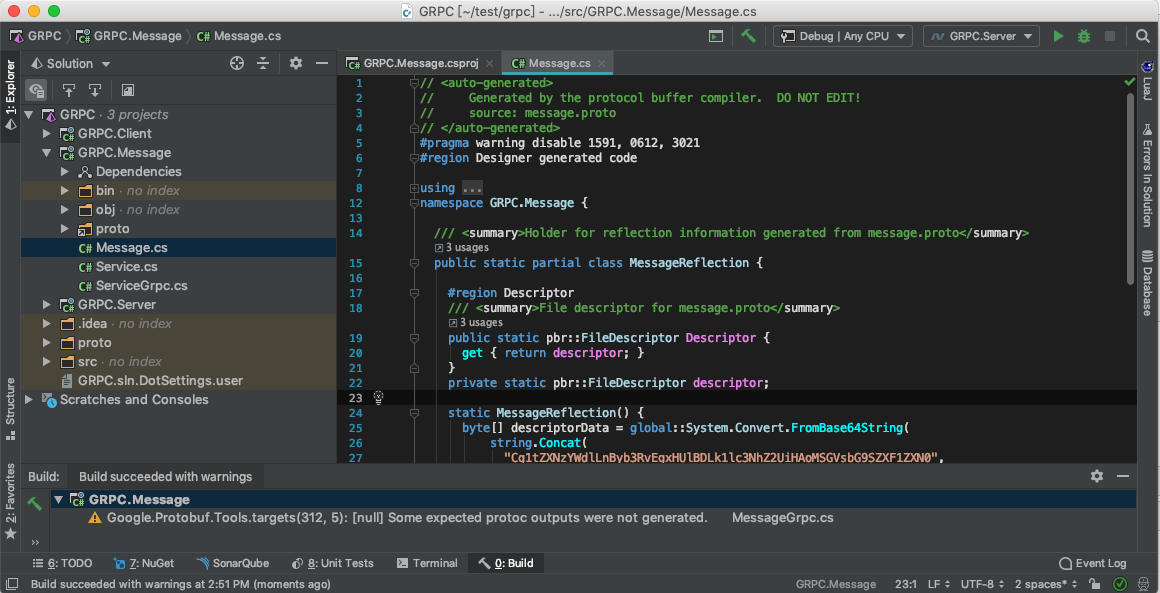1160x593 pixels.
Task: Toggle the LuaJ side panel
Action: [1147, 81]
